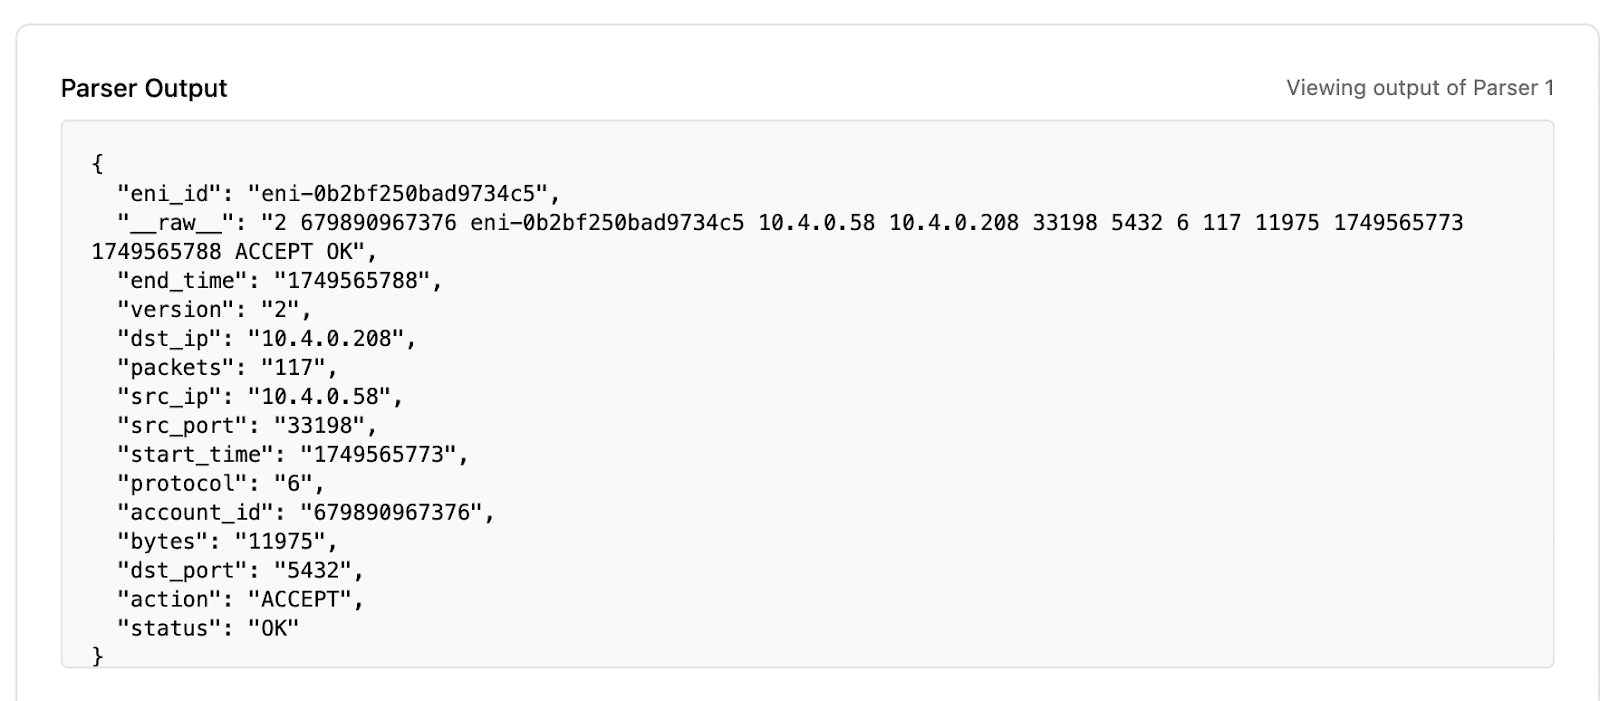Click the protocol value 6
This screenshot has width=1600, height=701.
point(294,483)
